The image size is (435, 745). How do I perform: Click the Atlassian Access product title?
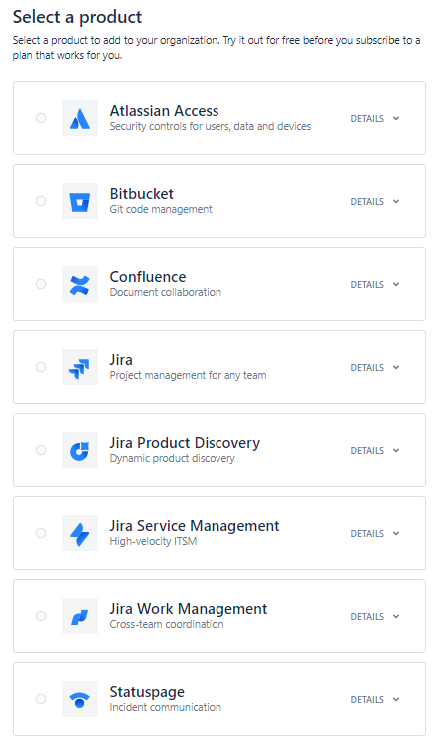[x=164, y=111]
